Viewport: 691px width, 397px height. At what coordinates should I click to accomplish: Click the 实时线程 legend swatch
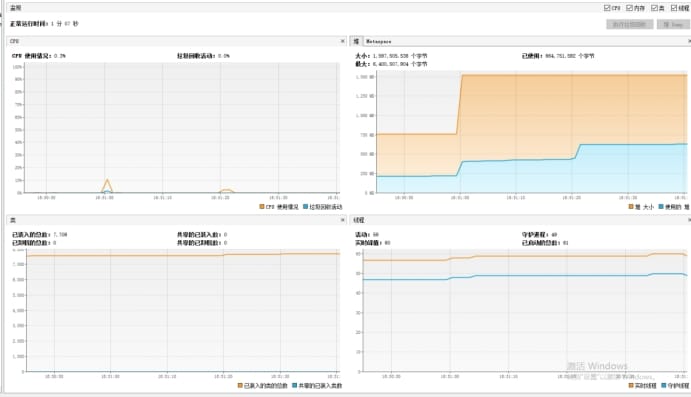631,386
